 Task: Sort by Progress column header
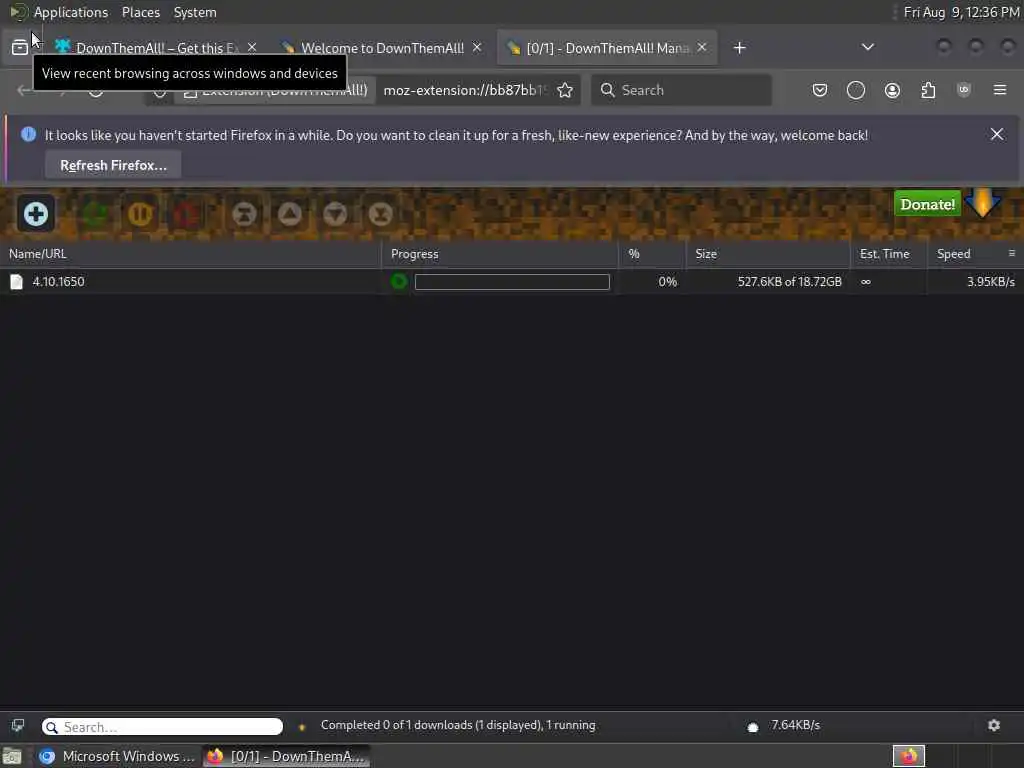tap(500, 254)
